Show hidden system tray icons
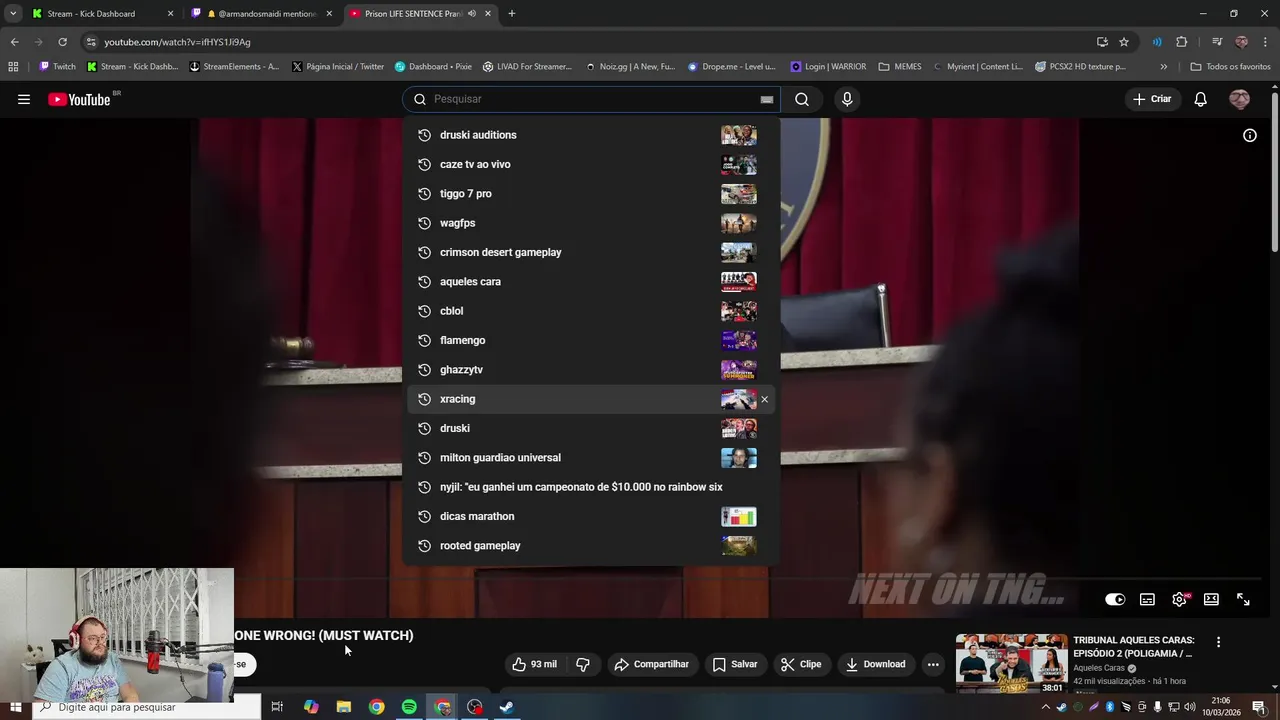 [x=1046, y=707]
